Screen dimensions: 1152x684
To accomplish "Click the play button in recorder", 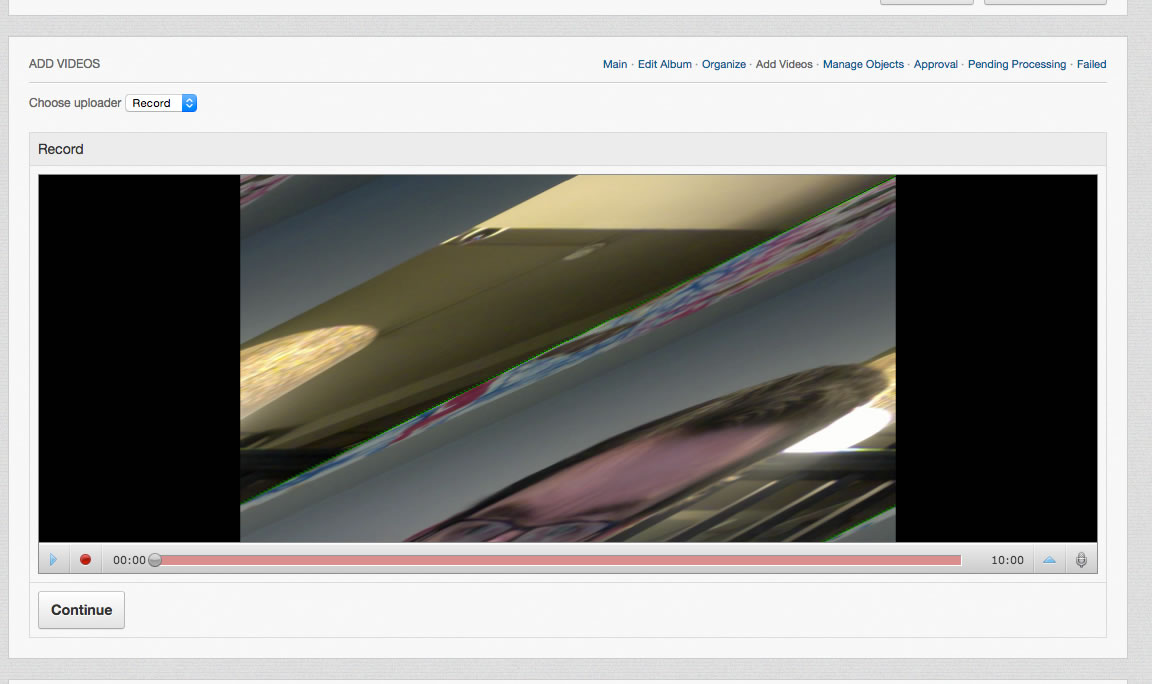I will pyautogui.click(x=54, y=560).
